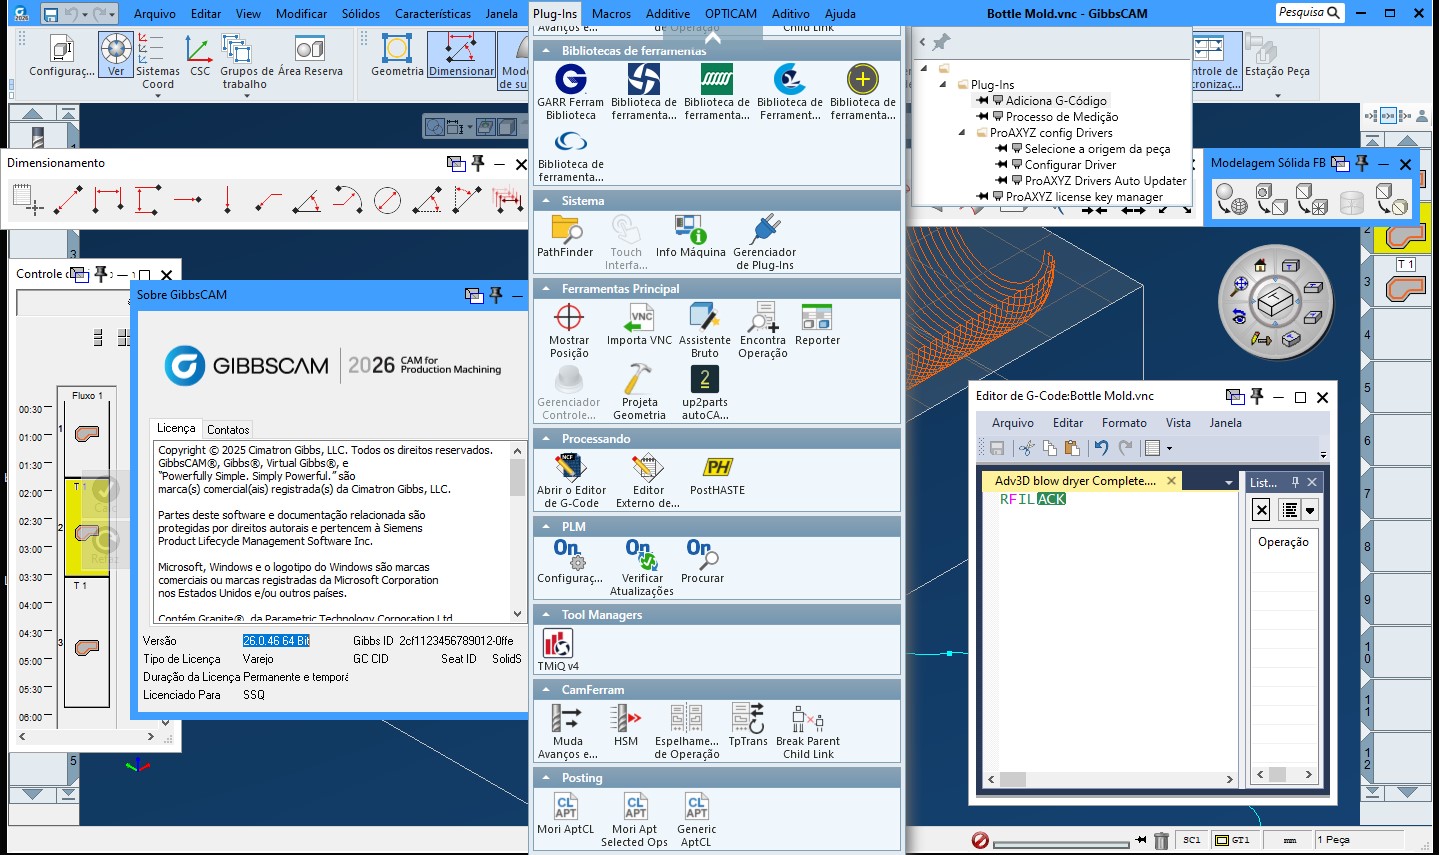
Task: Open the PathFinder tool
Action: pyautogui.click(x=566, y=232)
